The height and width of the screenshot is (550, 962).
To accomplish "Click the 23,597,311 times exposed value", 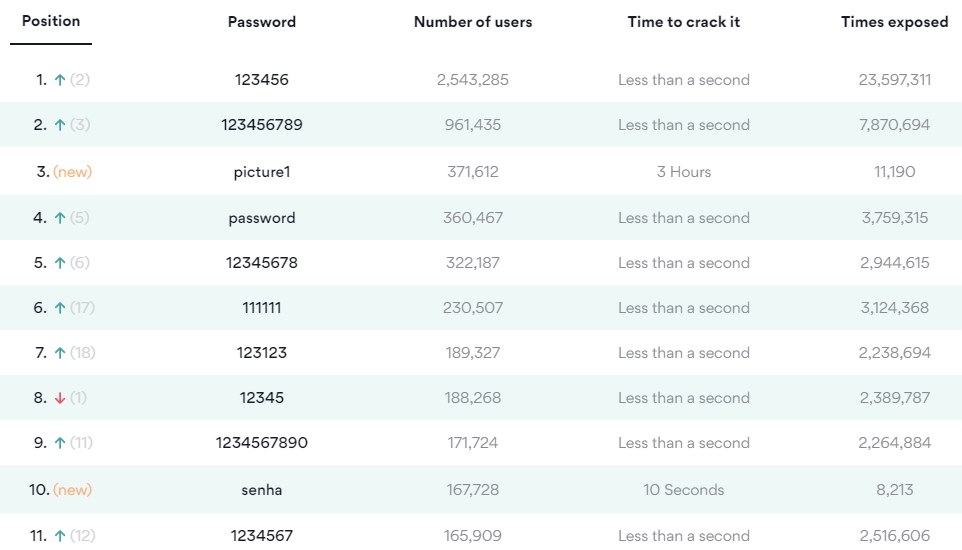I will pyautogui.click(x=895, y=80).
